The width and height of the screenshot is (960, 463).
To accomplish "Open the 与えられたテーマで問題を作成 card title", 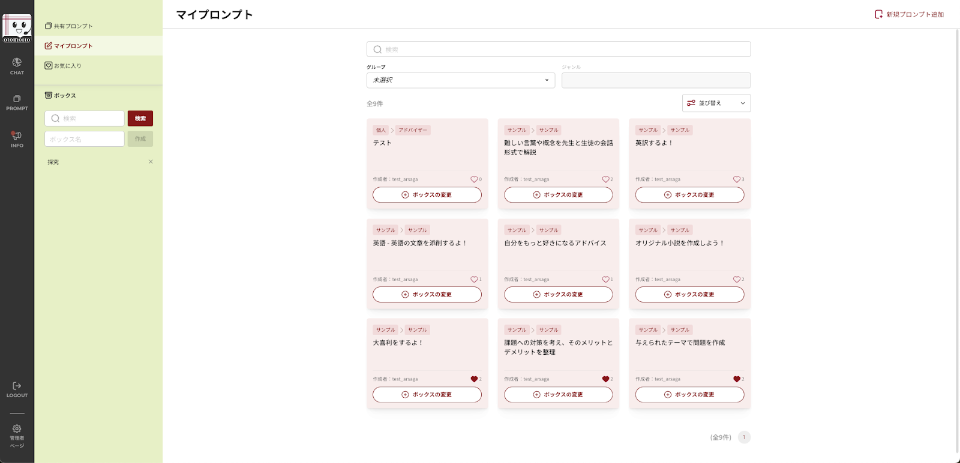I will pyautogui.click(x=680, y=342).
